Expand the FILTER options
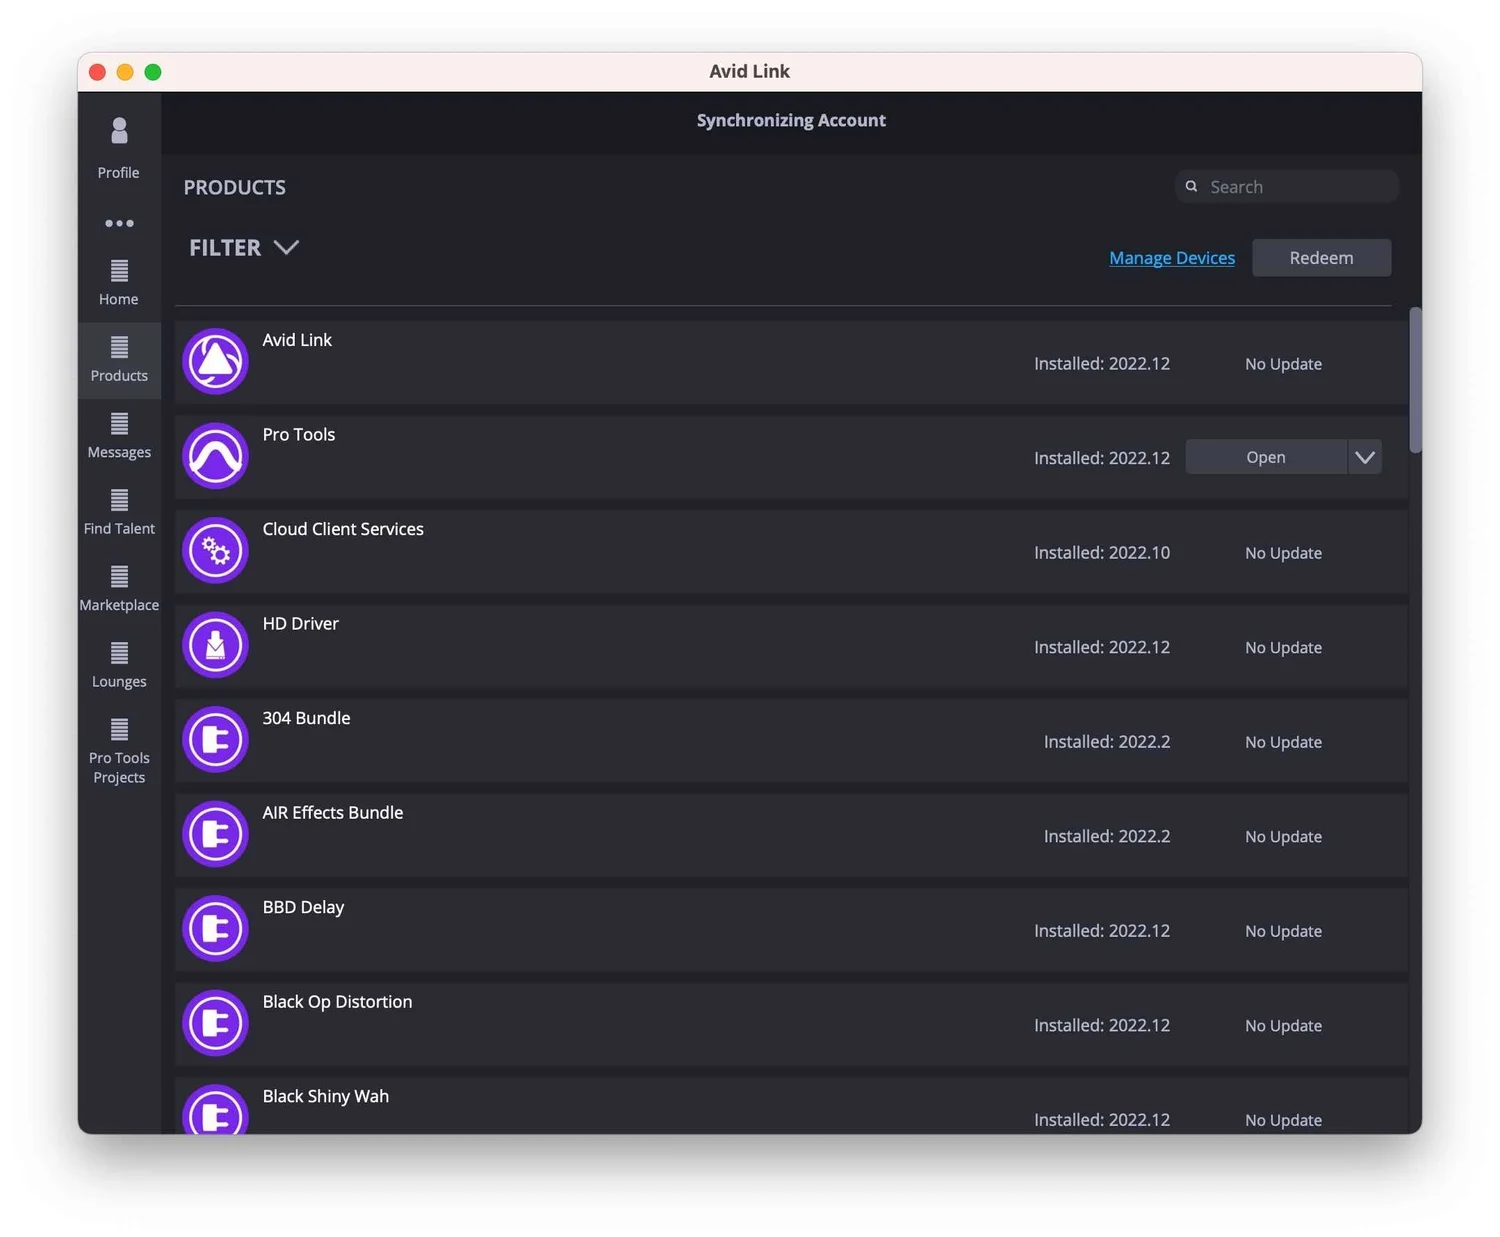This screenshot has height=1237, width=1500. click(x=244, y=247)
